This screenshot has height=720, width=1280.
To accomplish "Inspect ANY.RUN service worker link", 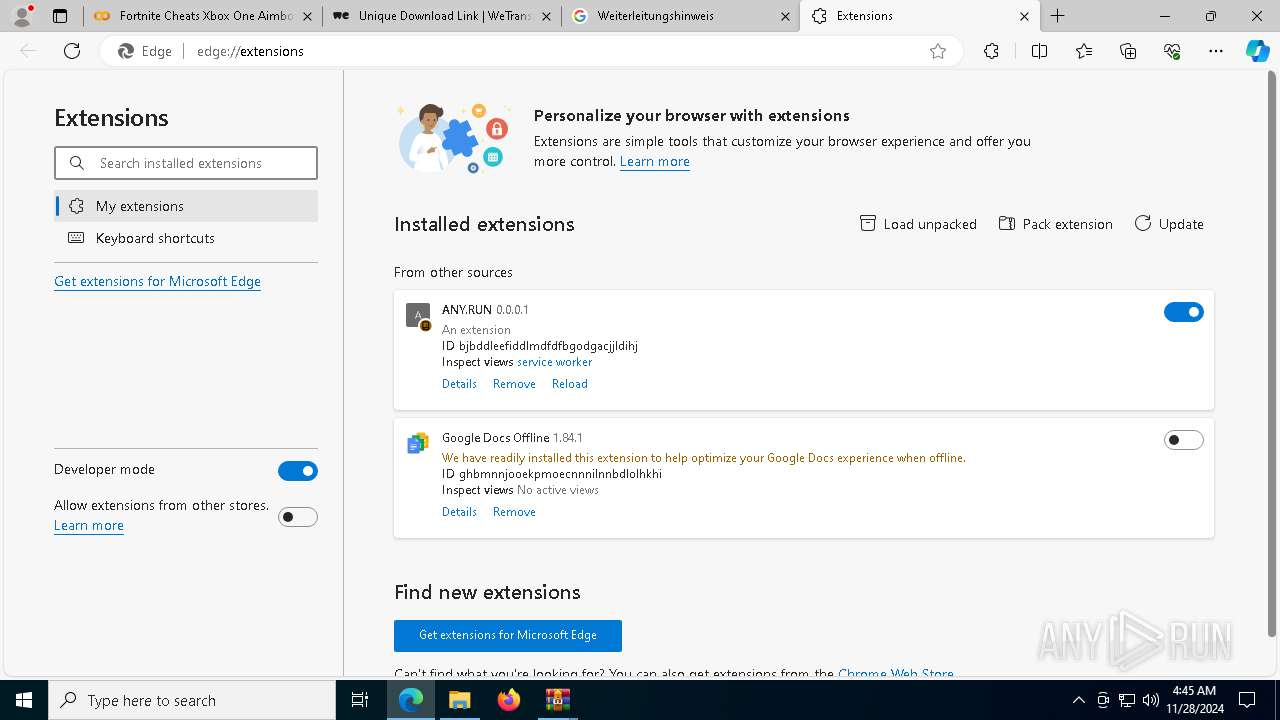I will click(x=554, y=362).
